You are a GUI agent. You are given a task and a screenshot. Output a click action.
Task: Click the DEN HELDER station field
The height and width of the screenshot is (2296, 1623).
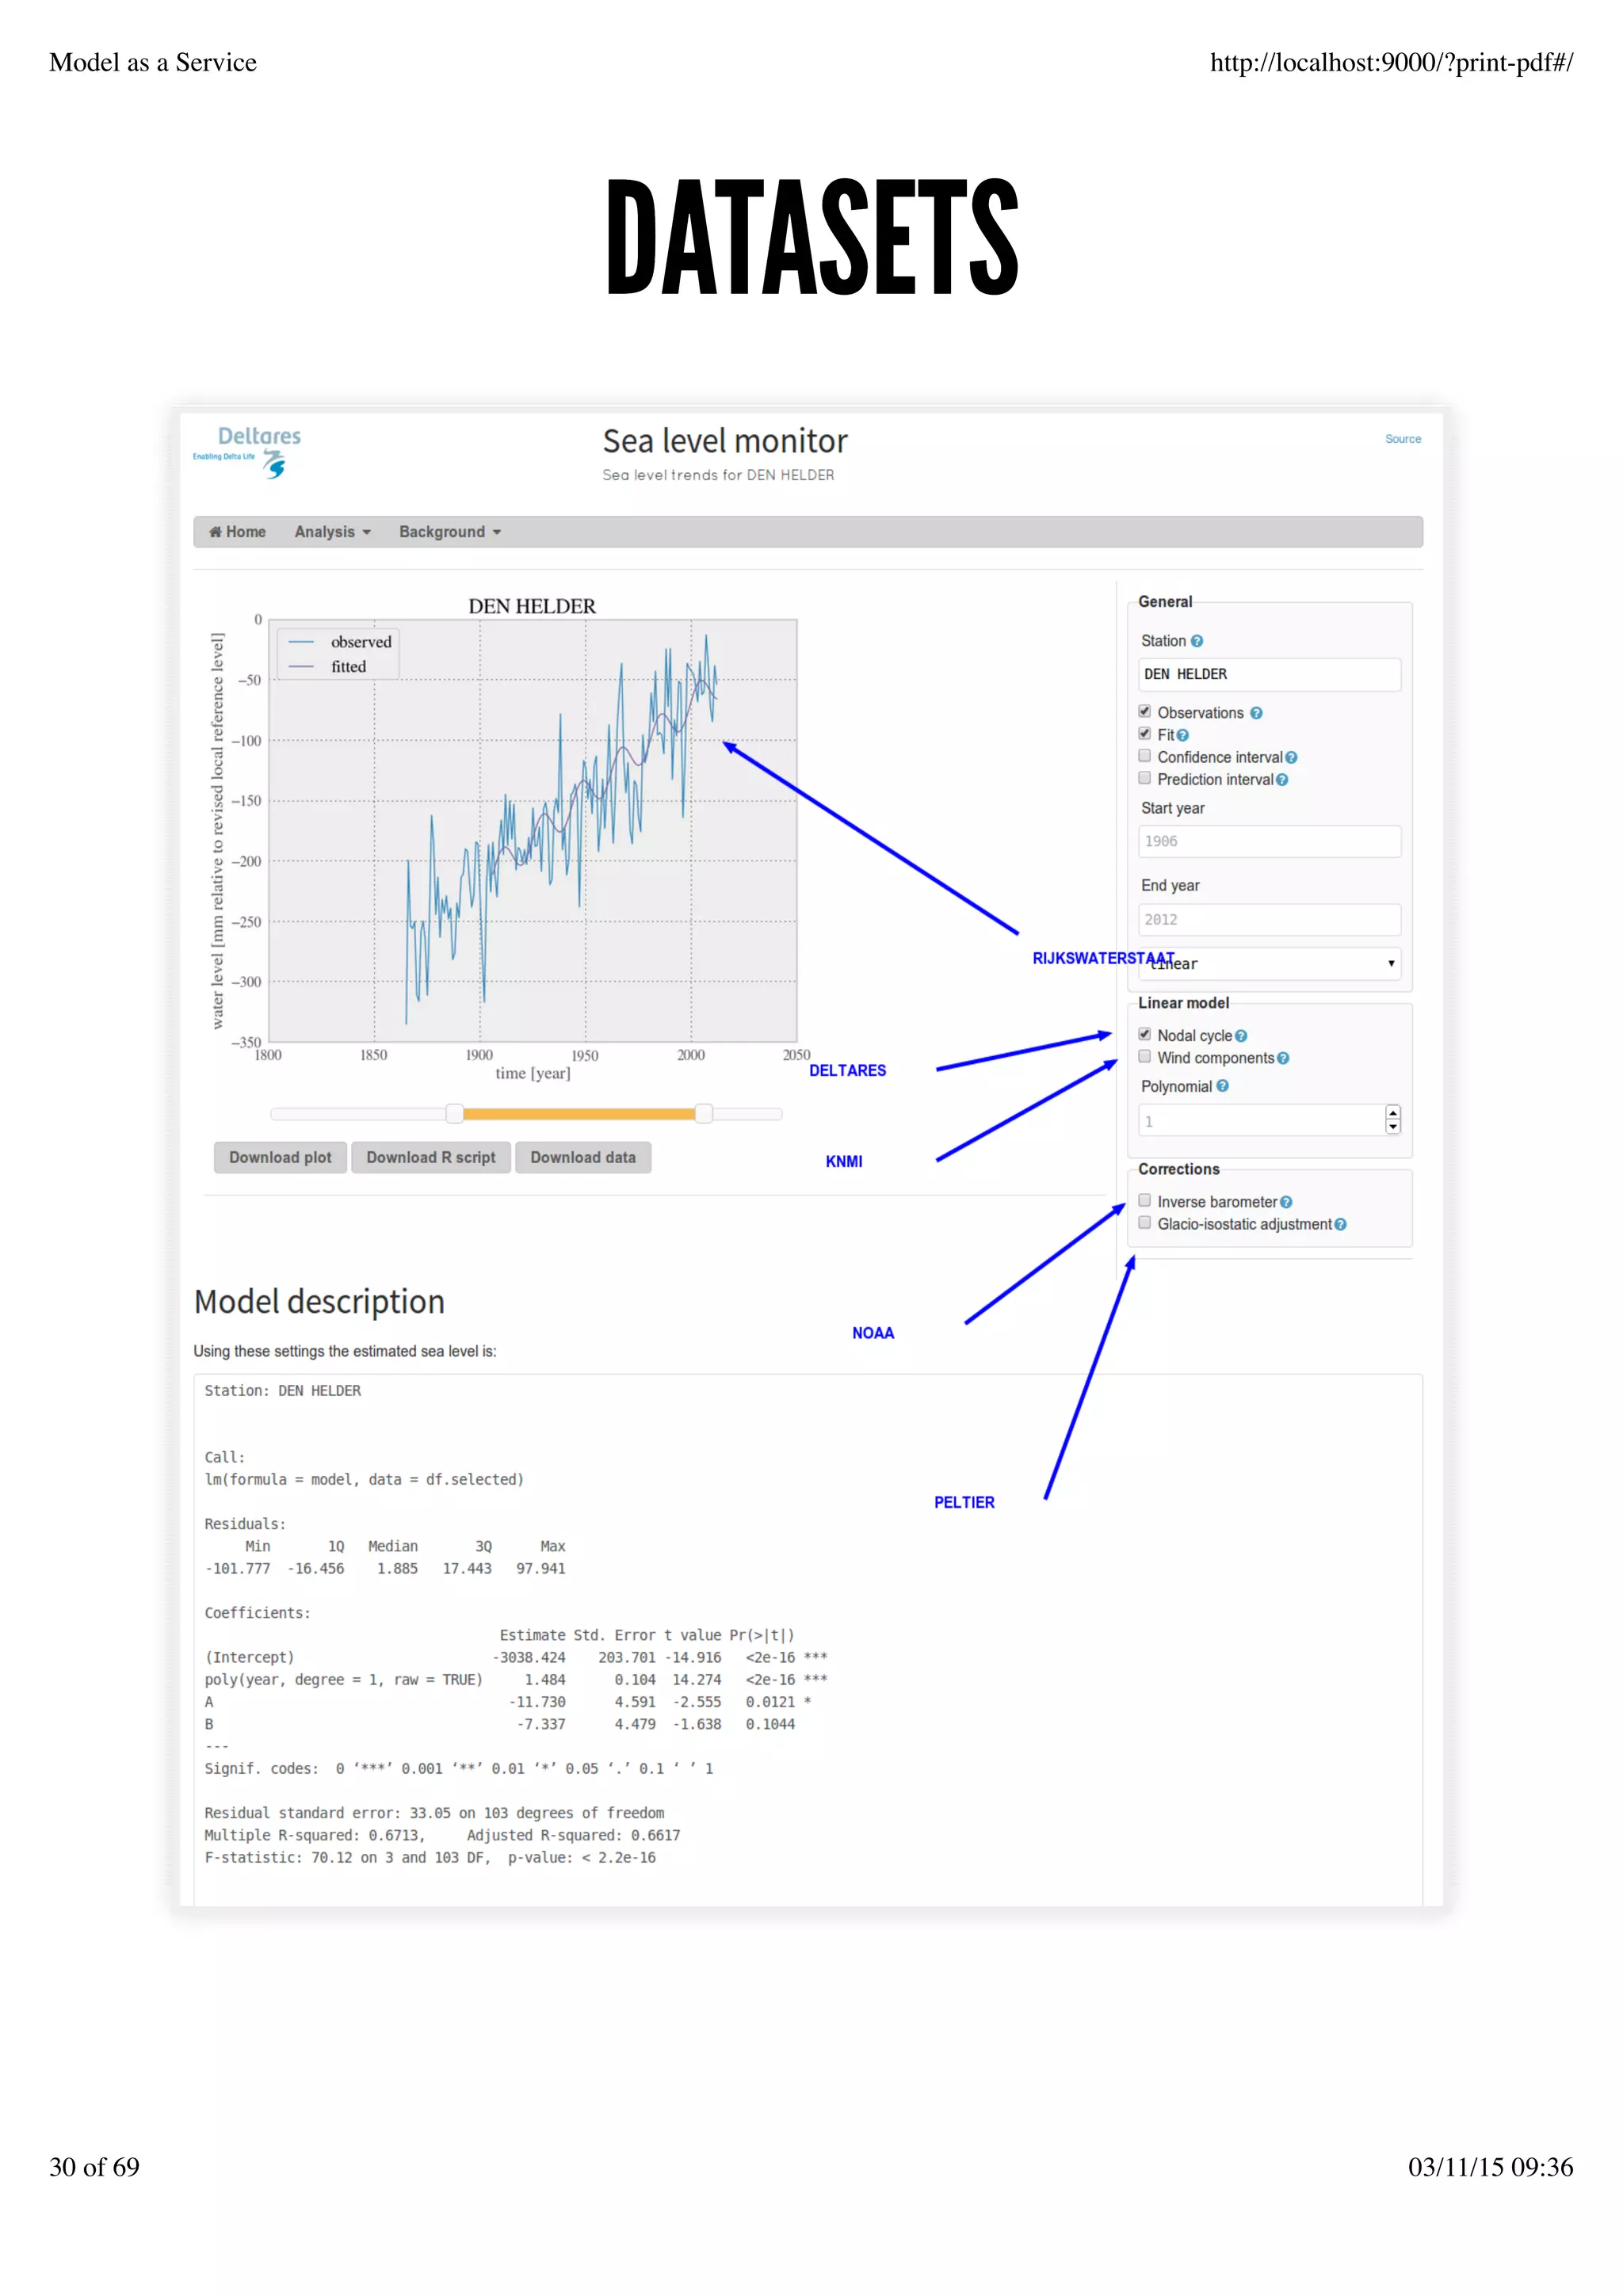(1268, 674)
